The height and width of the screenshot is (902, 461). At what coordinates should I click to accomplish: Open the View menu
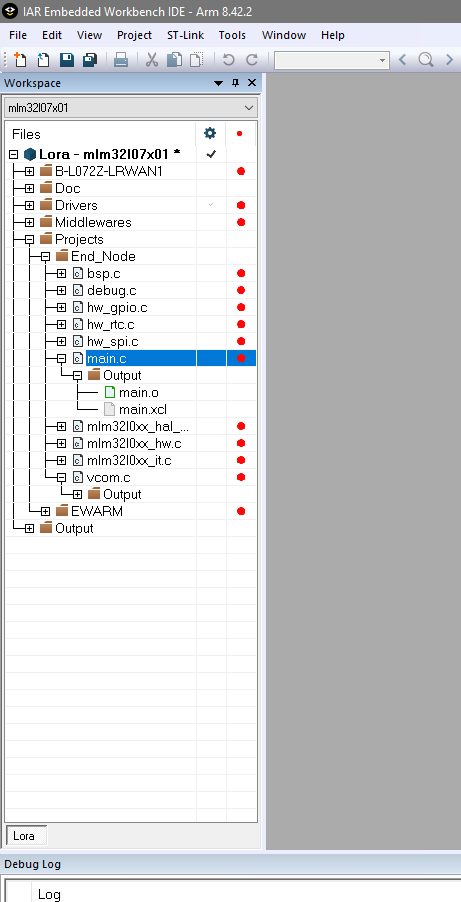(89, 35)
